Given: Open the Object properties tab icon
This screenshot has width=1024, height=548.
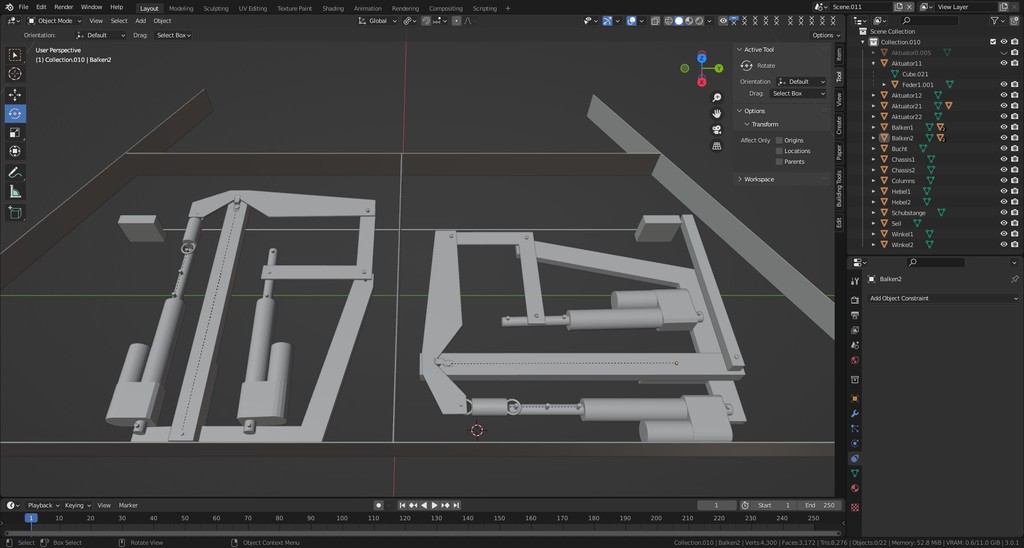Looking at the screenshot, I should pyautogui.click(x=855, y=398).
